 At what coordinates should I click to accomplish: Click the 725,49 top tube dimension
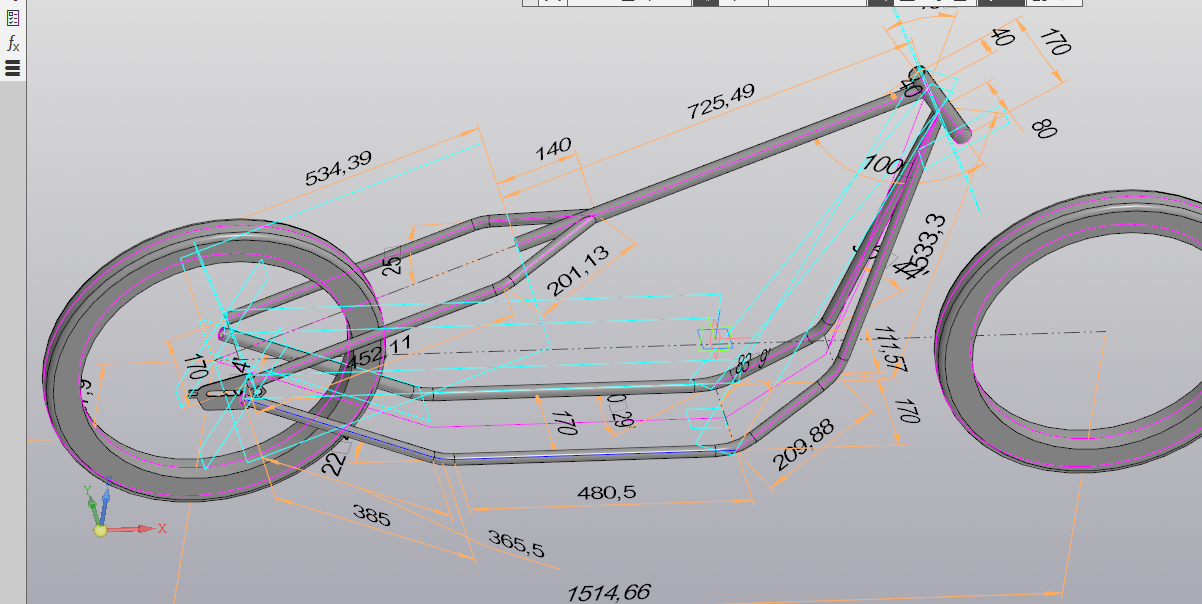pyautogui.click(x=720, y=102)
